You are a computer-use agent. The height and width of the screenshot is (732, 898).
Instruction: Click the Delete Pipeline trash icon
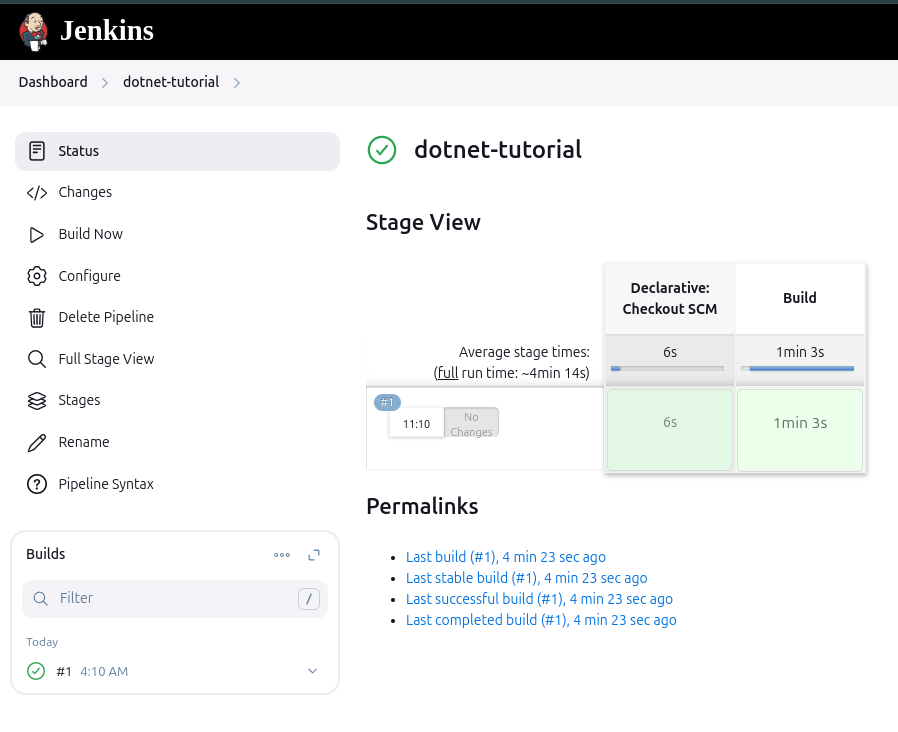(x=37, y=317)
